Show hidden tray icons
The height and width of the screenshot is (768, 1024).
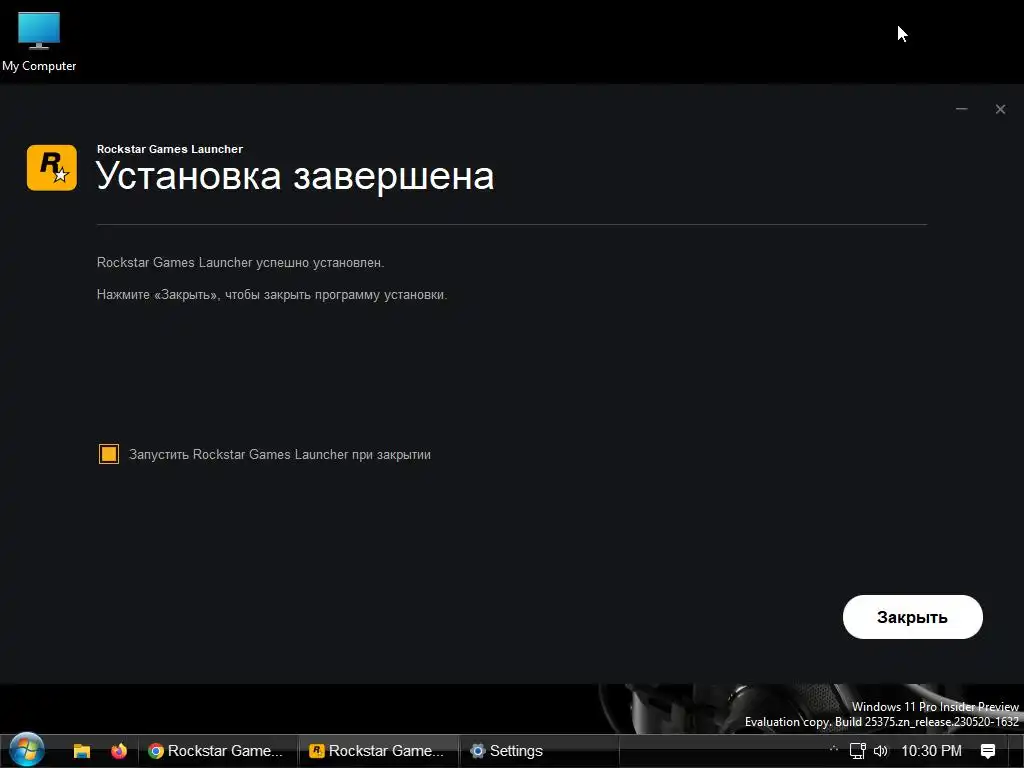click(833, 750)
